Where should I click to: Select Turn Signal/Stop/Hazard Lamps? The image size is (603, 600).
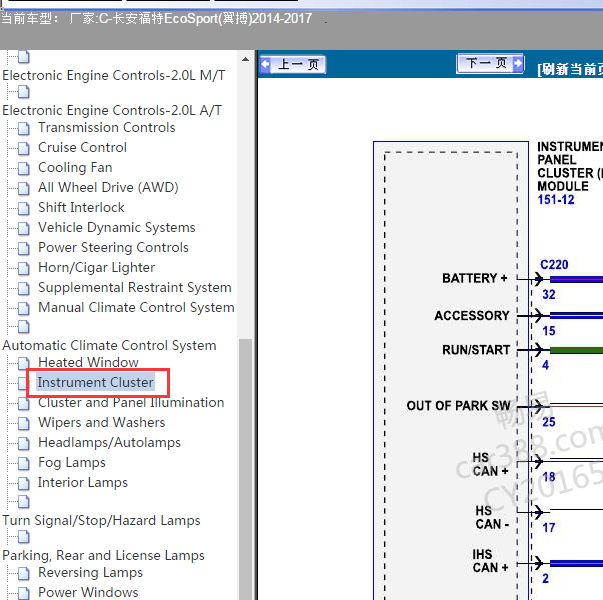[101, 520]
